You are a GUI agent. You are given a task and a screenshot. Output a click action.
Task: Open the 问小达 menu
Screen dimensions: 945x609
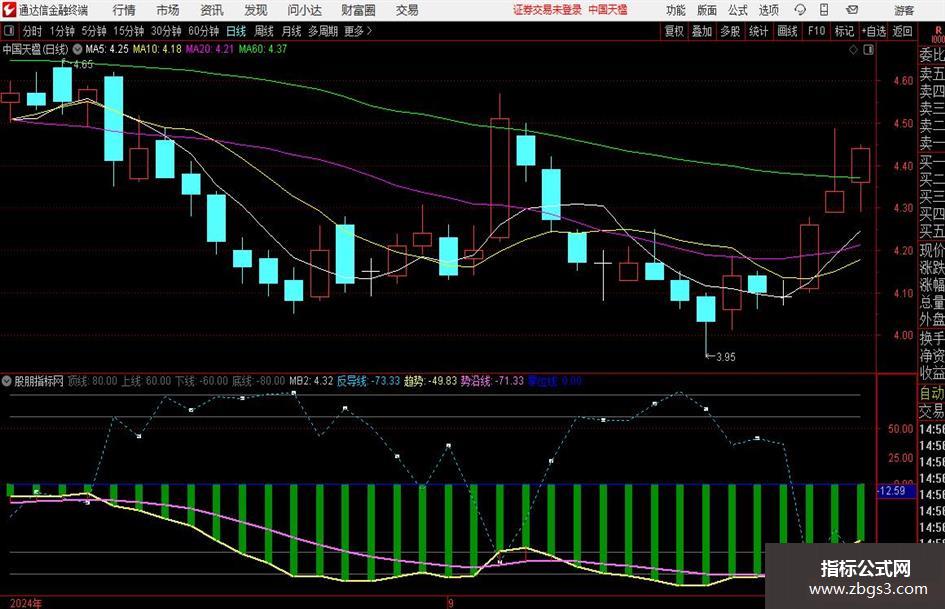tap(304, 10)
